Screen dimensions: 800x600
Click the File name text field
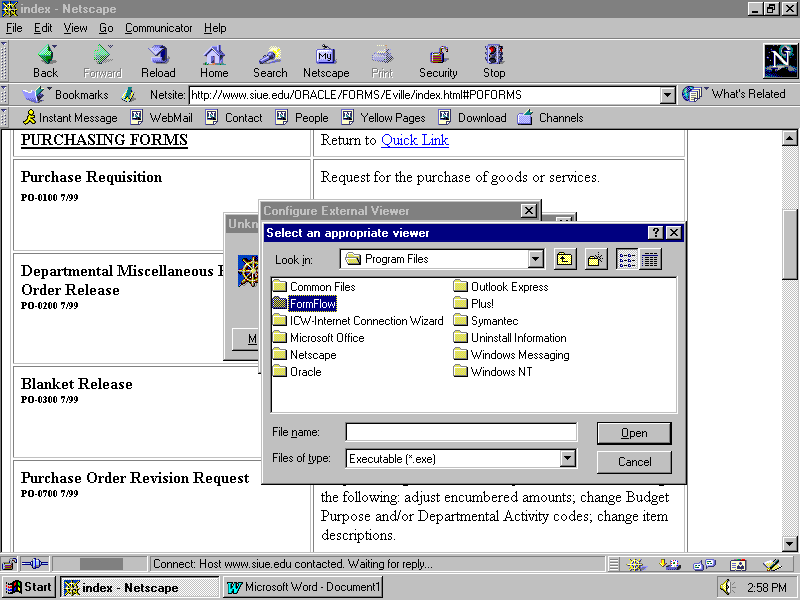461,432
